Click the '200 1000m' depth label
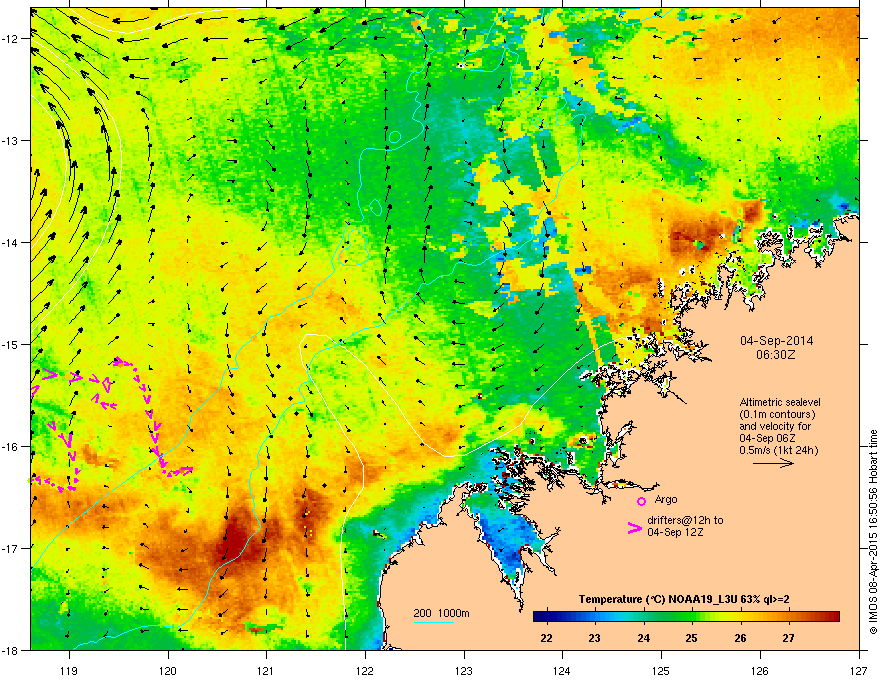 point(441,613)
